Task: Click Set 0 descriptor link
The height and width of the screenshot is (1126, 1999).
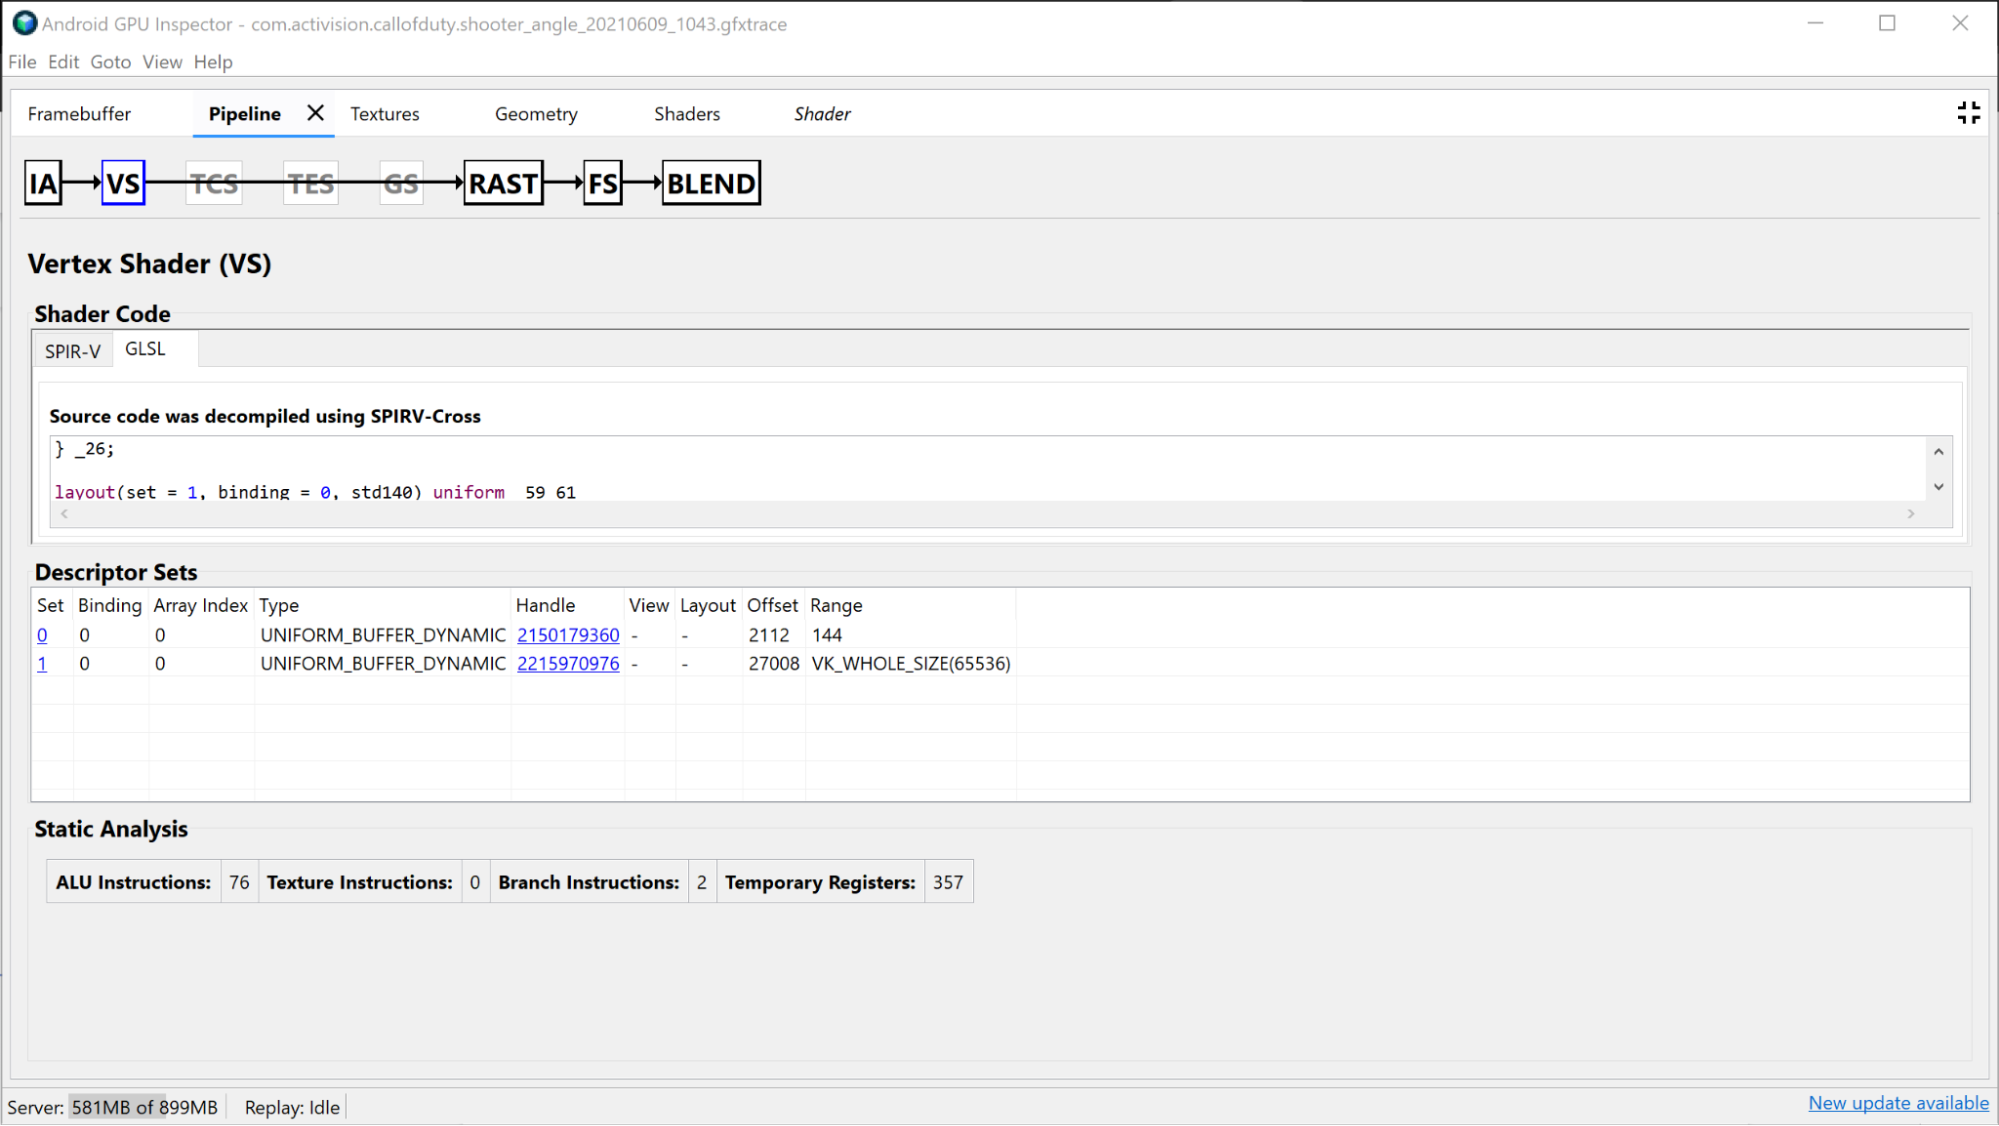Action: tap(41, 634)
